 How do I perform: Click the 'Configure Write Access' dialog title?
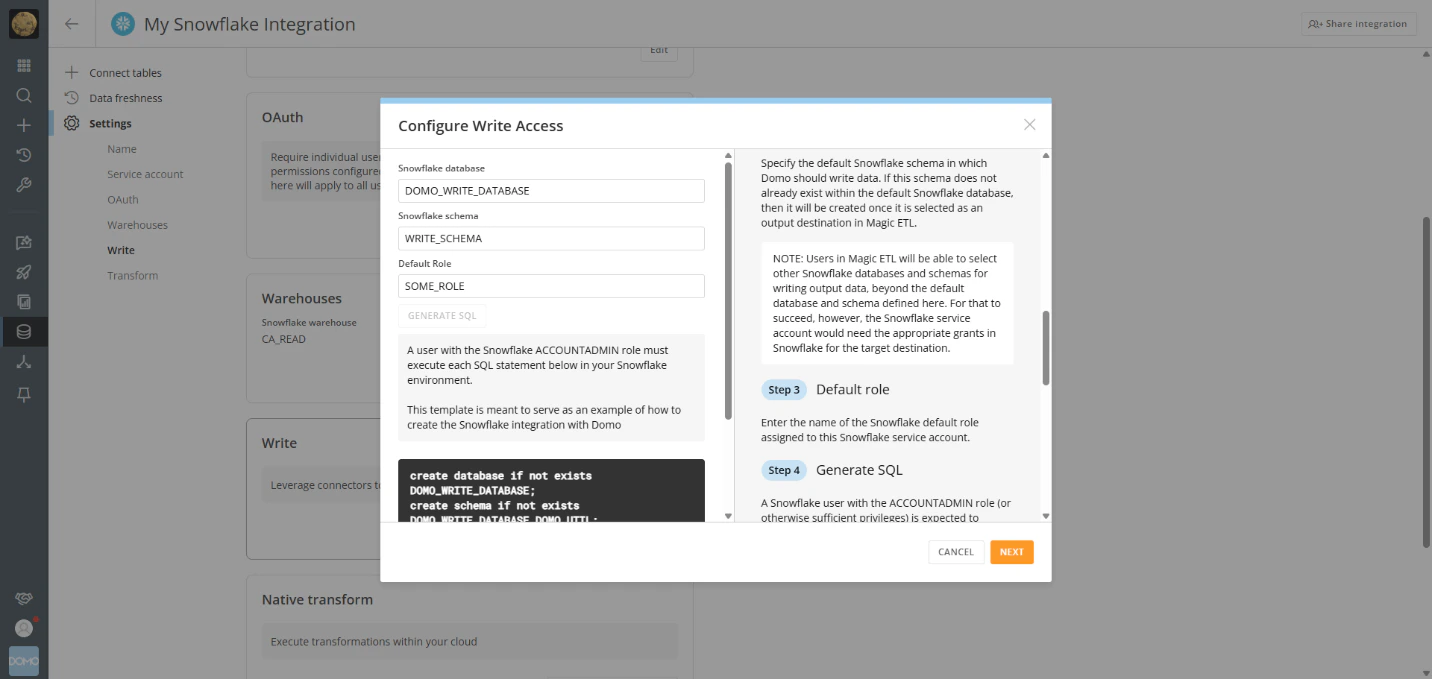click(481, 126)
